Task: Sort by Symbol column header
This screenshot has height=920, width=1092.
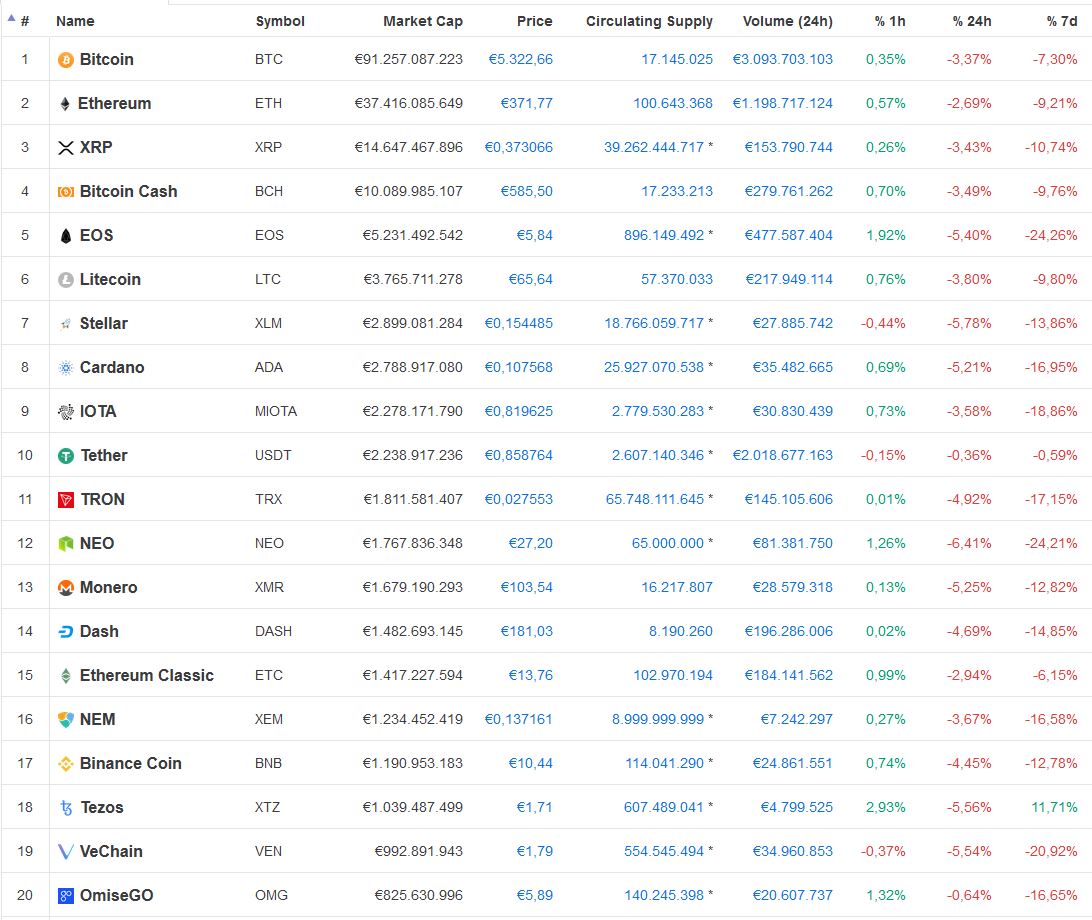Action: [280, 21]
